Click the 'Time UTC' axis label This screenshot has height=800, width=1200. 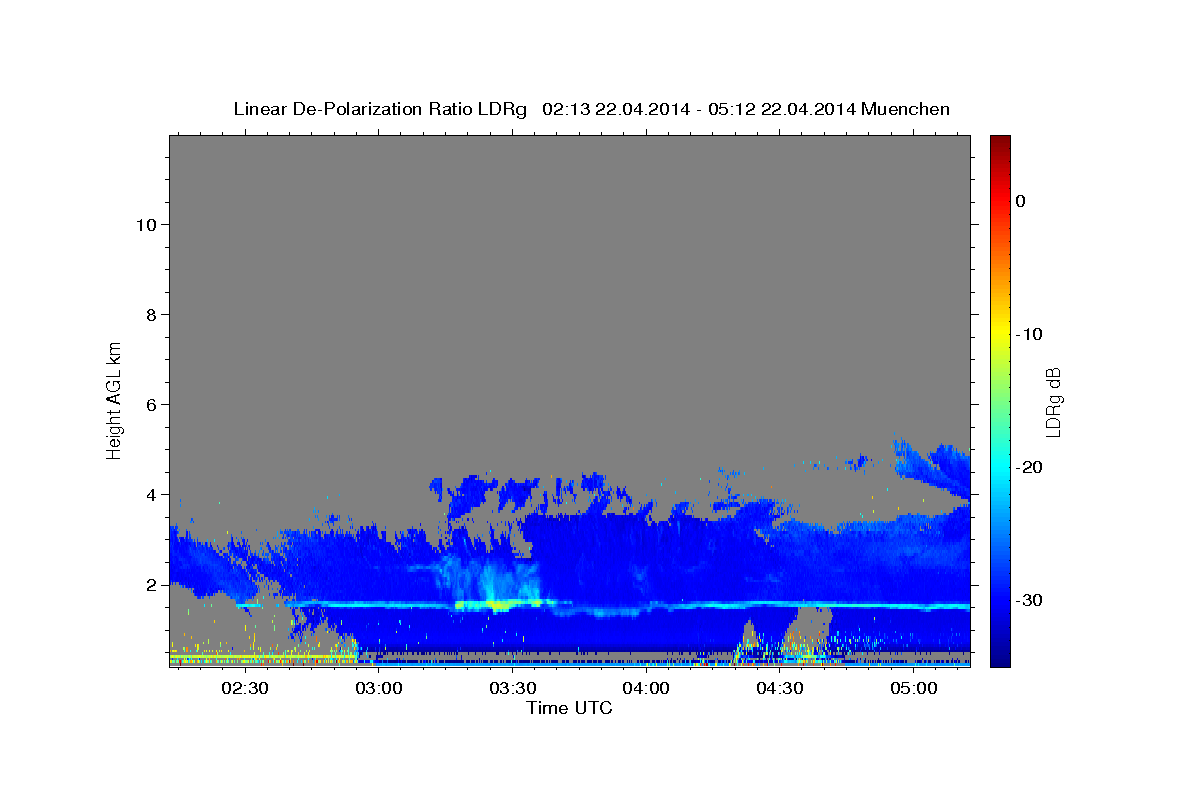click(x=569, y=708)
